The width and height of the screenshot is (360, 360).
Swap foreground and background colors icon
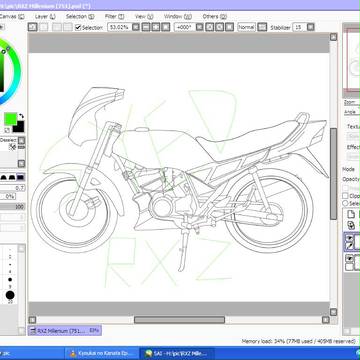pyautogui.click(x=21, y=116)
